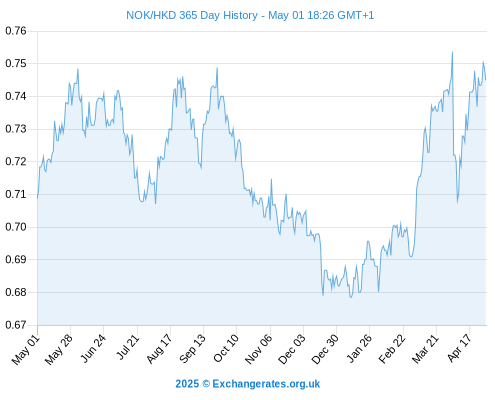
Task: Select the Dec 03 x-axis date label
Action: click(x=292, y=350)
